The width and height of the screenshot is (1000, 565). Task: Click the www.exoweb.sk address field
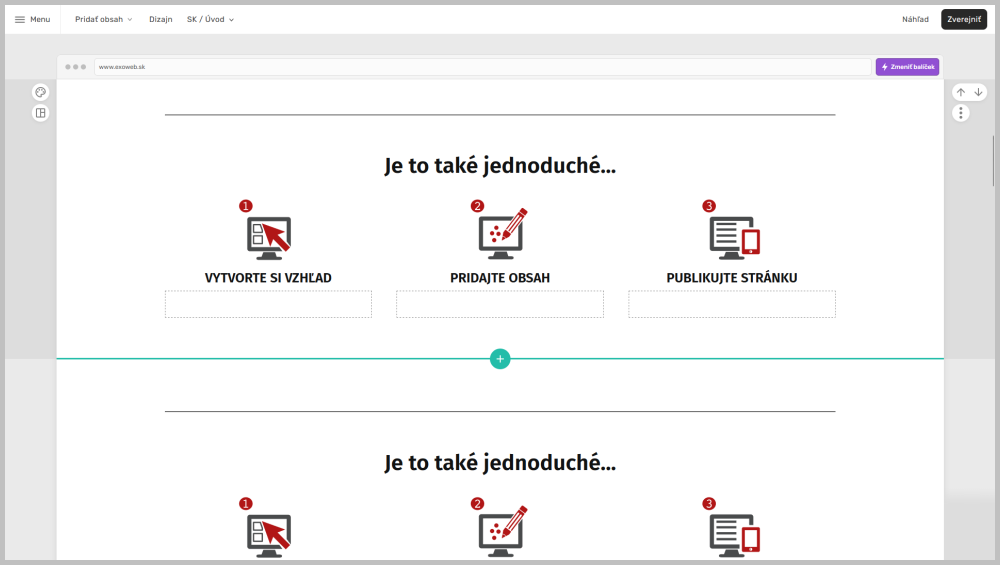point(482,67)
